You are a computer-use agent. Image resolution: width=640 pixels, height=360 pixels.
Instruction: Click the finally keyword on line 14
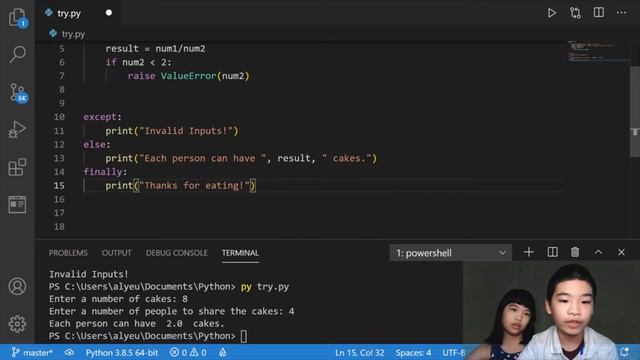[x=102, y=172]
